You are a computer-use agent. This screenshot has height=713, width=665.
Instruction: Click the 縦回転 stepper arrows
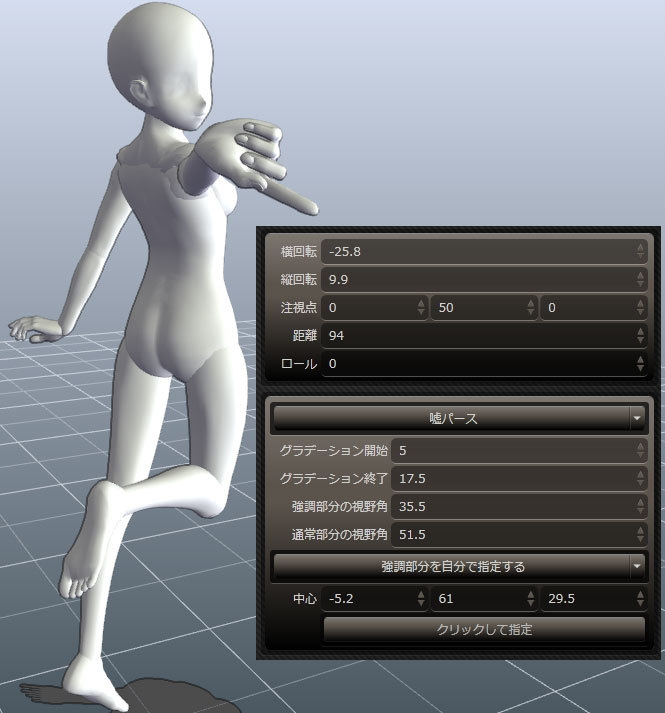(x=641, y=279)
